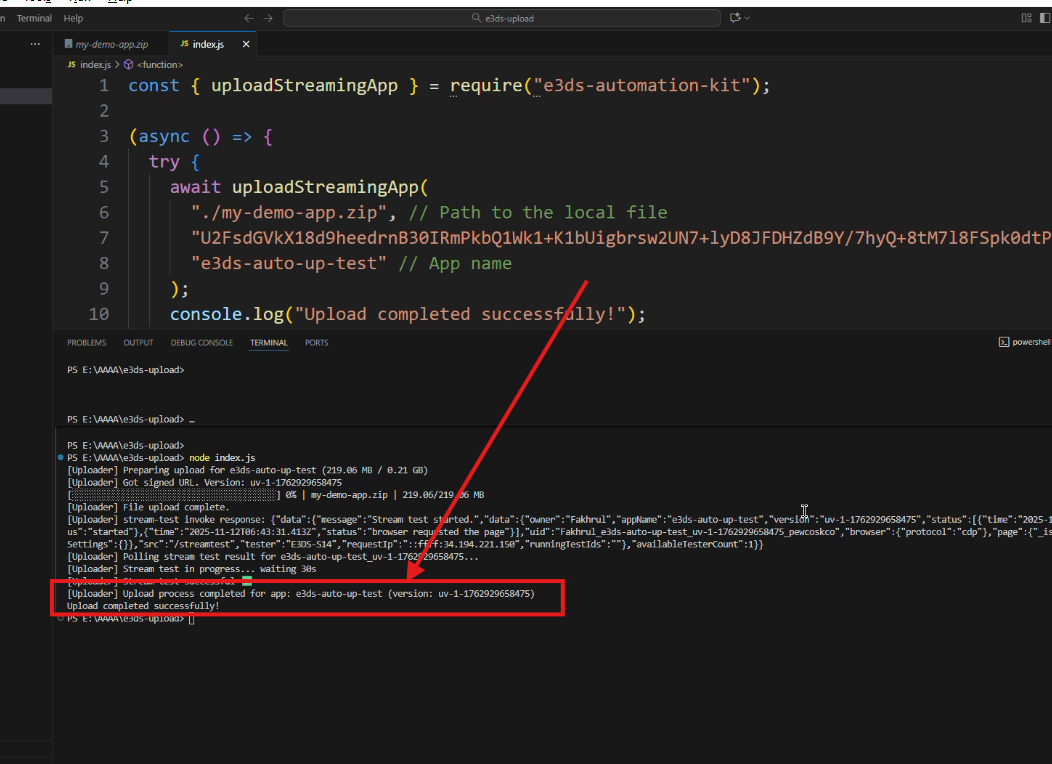The width and height of the screenshot is (1052, 764).
Task: Show the Ports panel tab
Action: point(316,343)
